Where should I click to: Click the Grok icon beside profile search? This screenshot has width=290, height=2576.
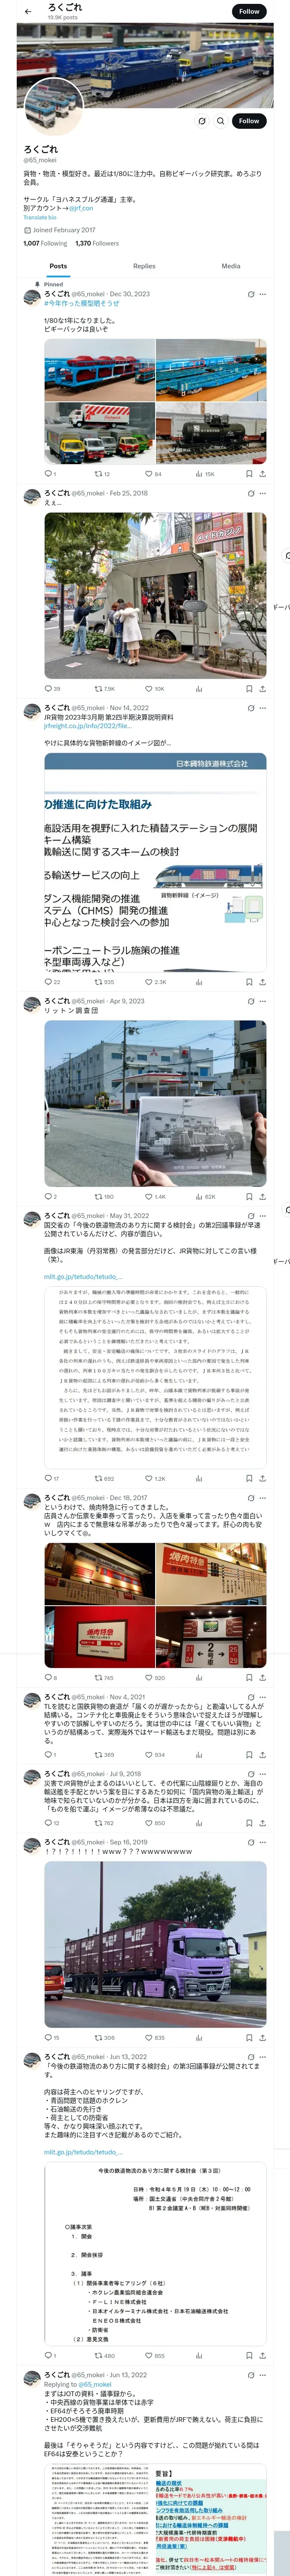[x=202, y=121]
